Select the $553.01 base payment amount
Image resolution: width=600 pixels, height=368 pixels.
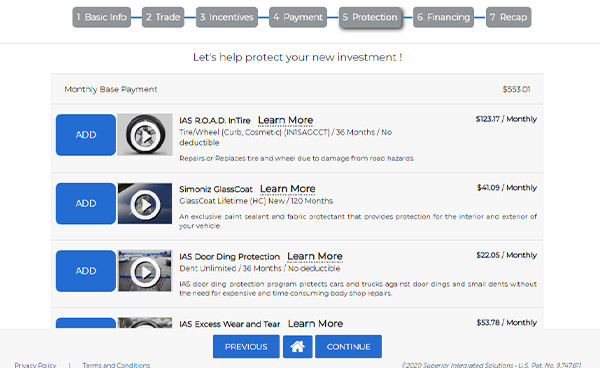pos(516,89)
